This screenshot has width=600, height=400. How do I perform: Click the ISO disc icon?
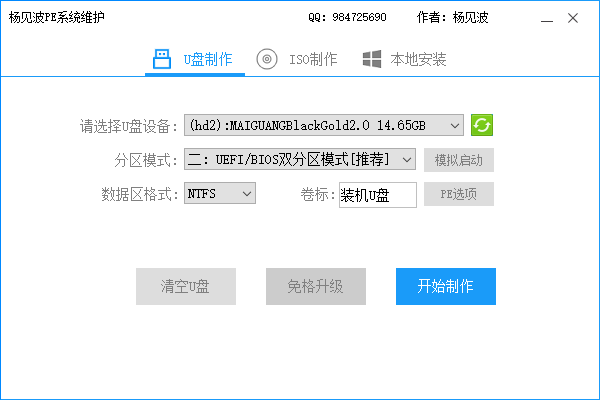267,59
